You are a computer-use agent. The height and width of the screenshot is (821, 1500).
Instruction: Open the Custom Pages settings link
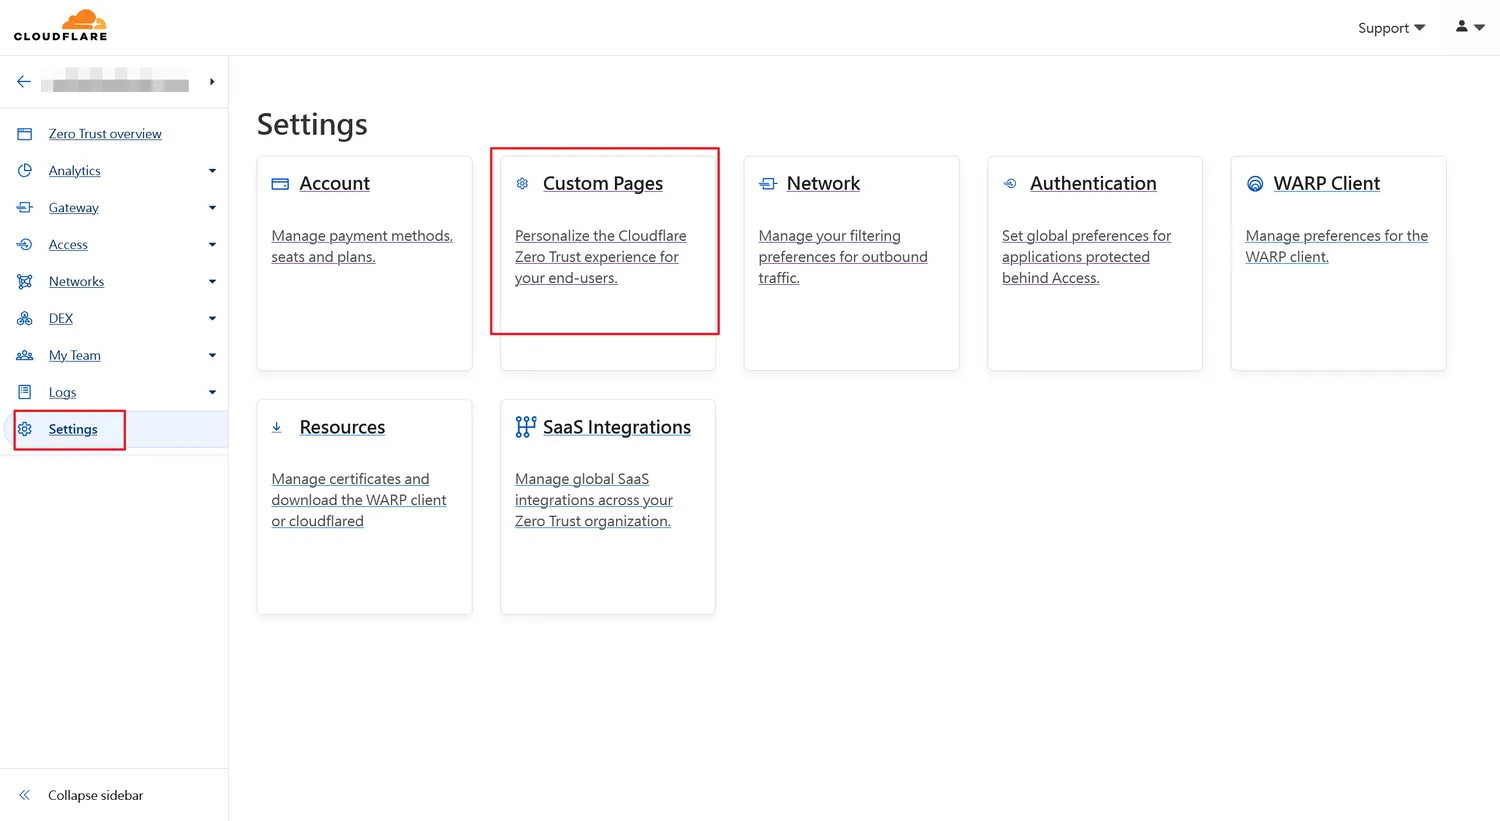[603, 184]
